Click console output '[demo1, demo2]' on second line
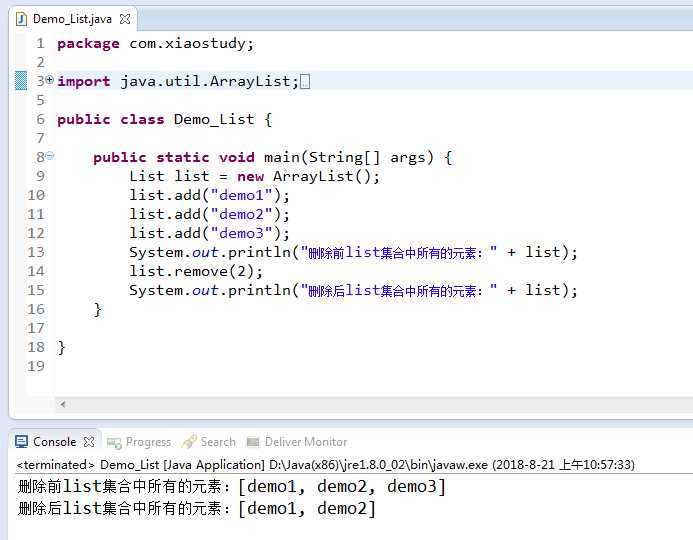Image resolution: width=693 pixels, height=540 pixels. pyautogui.click(x=307, y=509)
